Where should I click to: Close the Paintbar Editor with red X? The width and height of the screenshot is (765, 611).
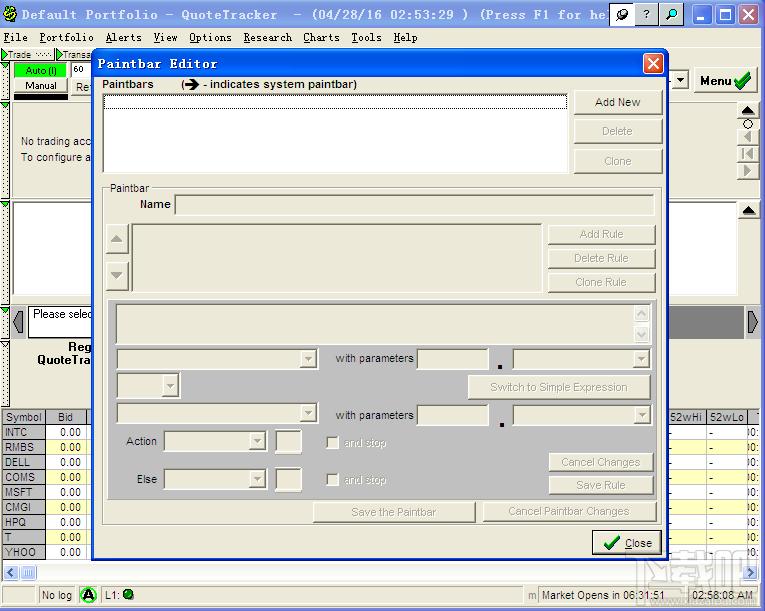tap(653, 63)
